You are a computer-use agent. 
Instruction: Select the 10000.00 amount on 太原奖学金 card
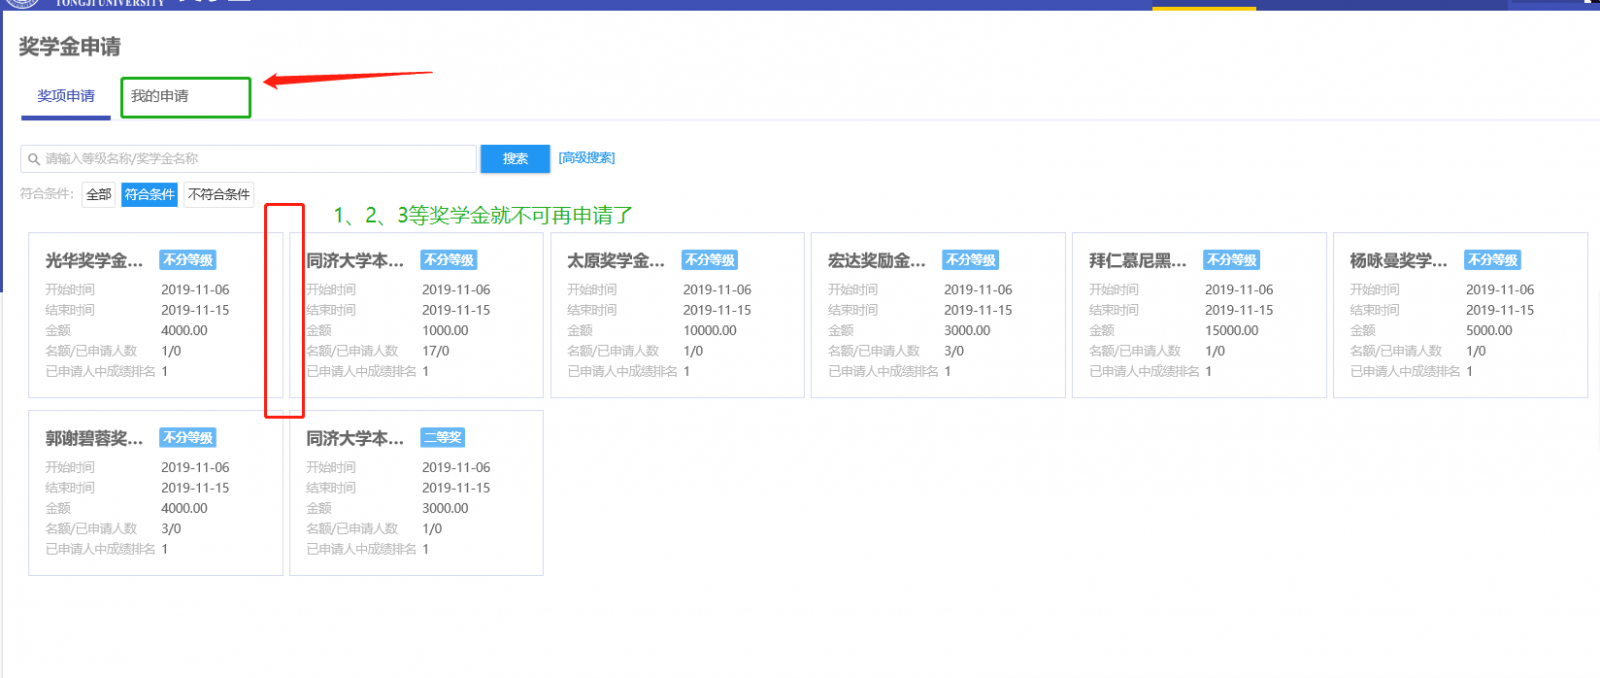[710, 331]
